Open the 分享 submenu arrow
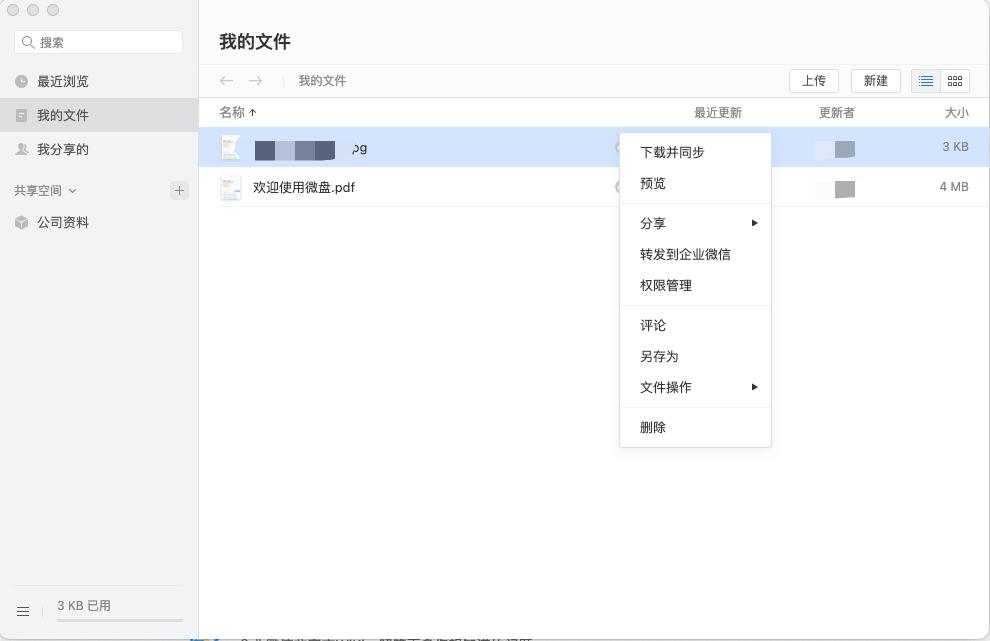This screenshot has width=990, height=641. point(754,223)
